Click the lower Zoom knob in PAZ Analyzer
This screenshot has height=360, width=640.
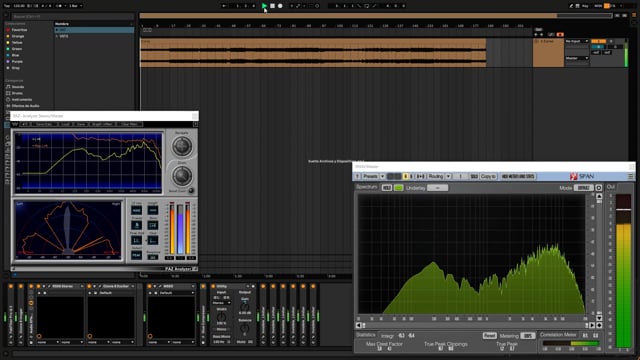pyautogui.click(x=182, y=176)
